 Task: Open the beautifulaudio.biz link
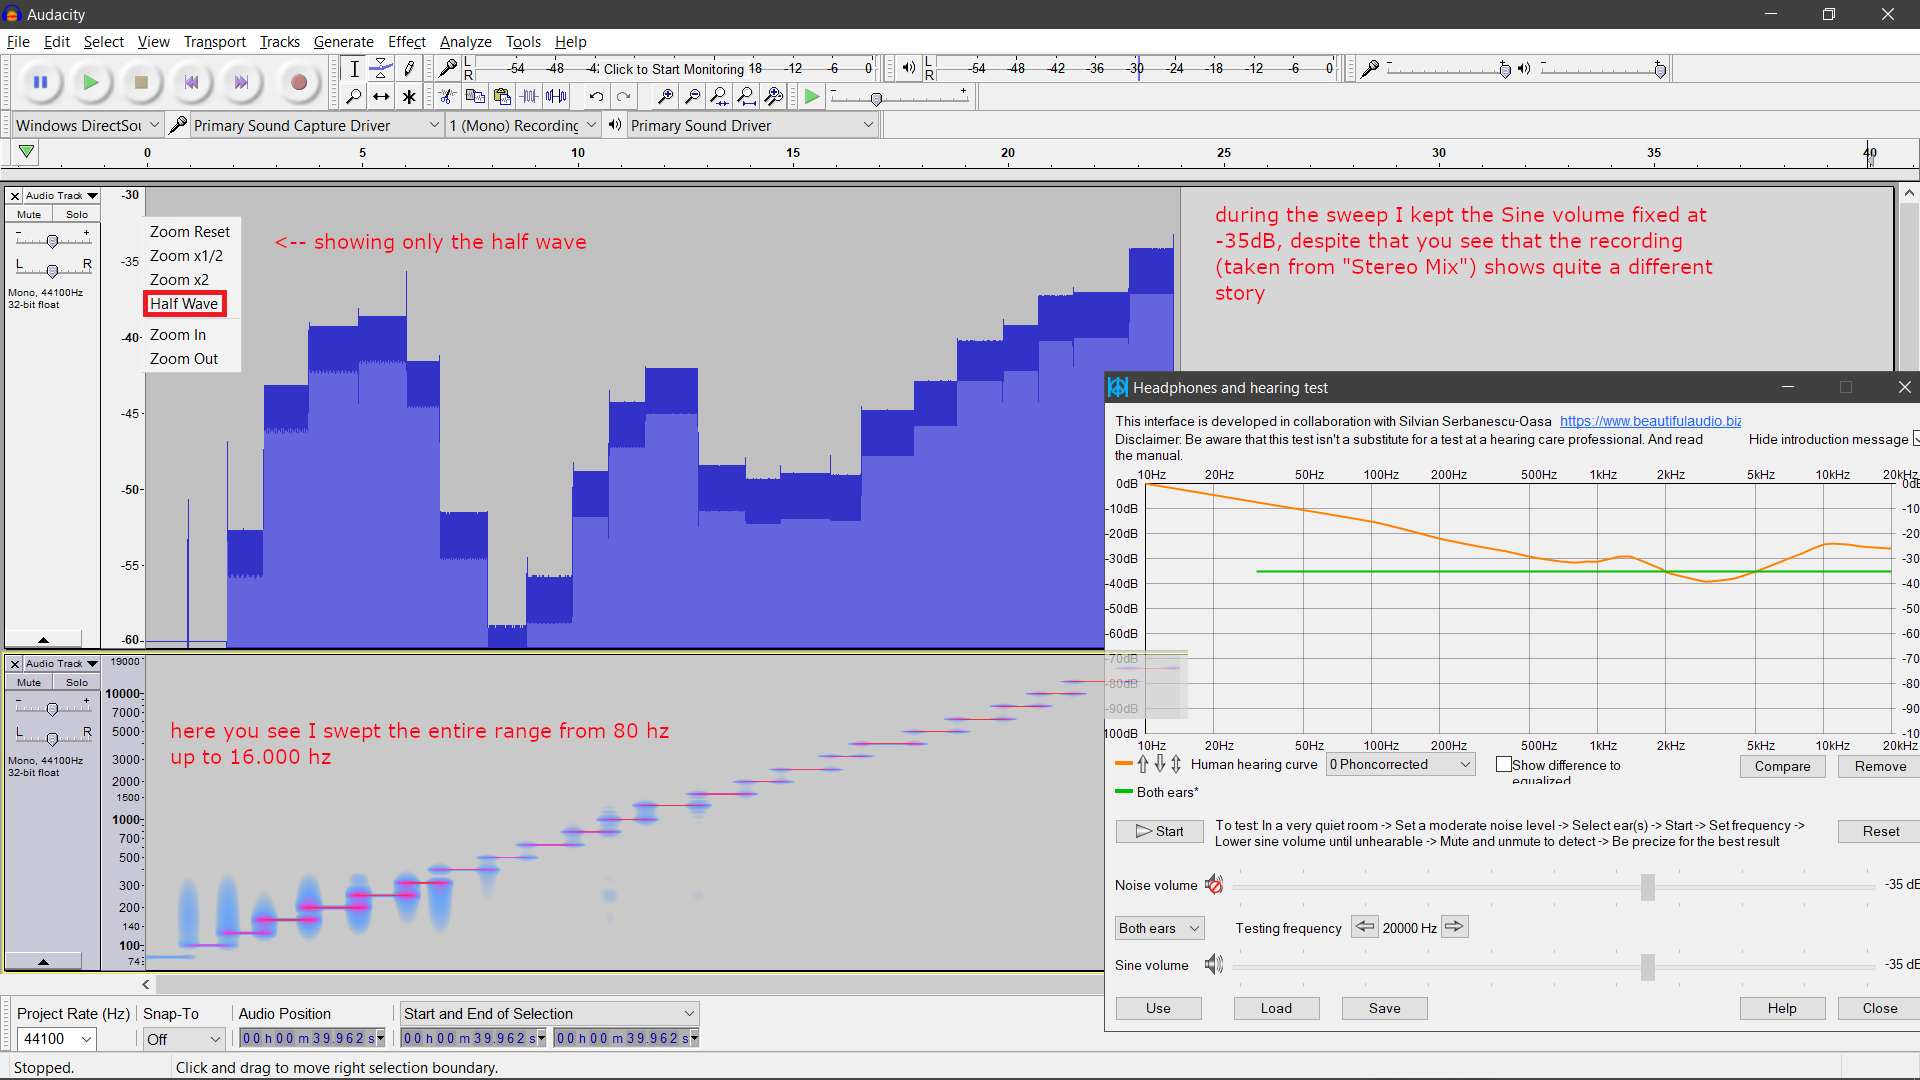point(1650,421)
